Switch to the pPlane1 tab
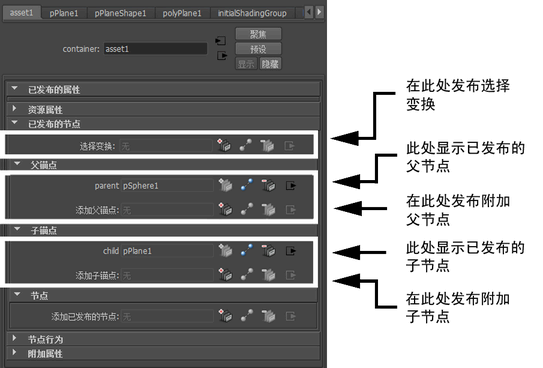Viewport: 543px width, 368px height. pyautogui.click(x=64, y=13)
